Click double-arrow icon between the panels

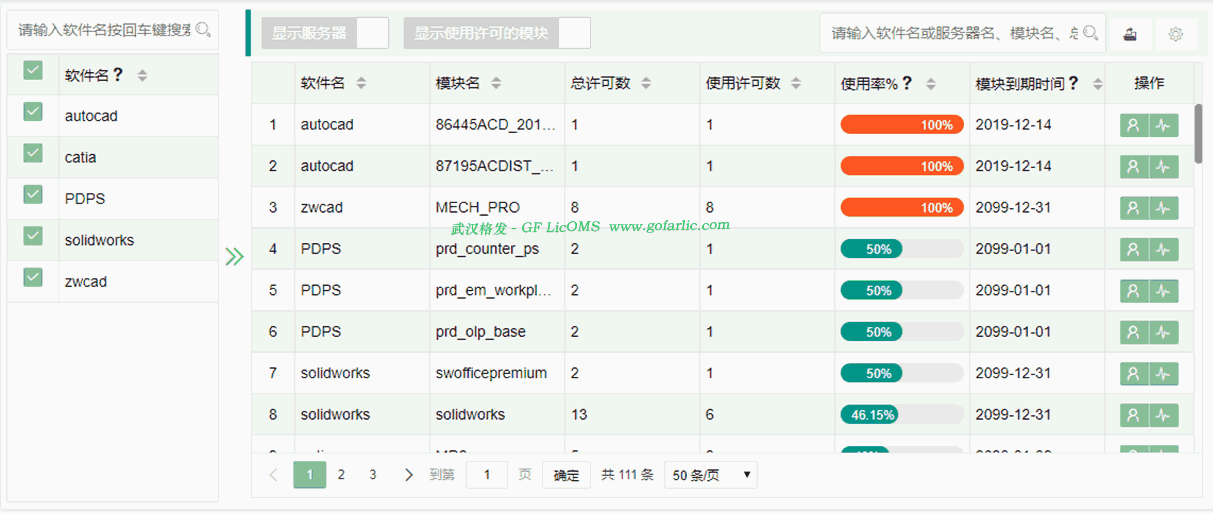click(235, 257)
